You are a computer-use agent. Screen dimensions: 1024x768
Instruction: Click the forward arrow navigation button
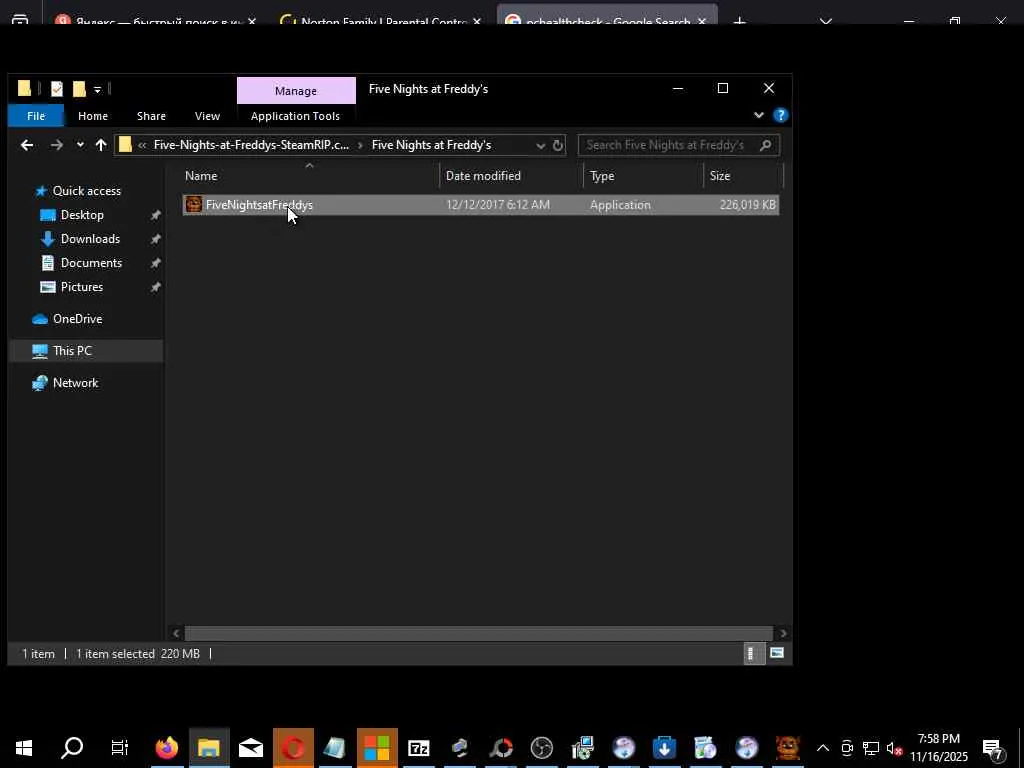tap(57, 145)
